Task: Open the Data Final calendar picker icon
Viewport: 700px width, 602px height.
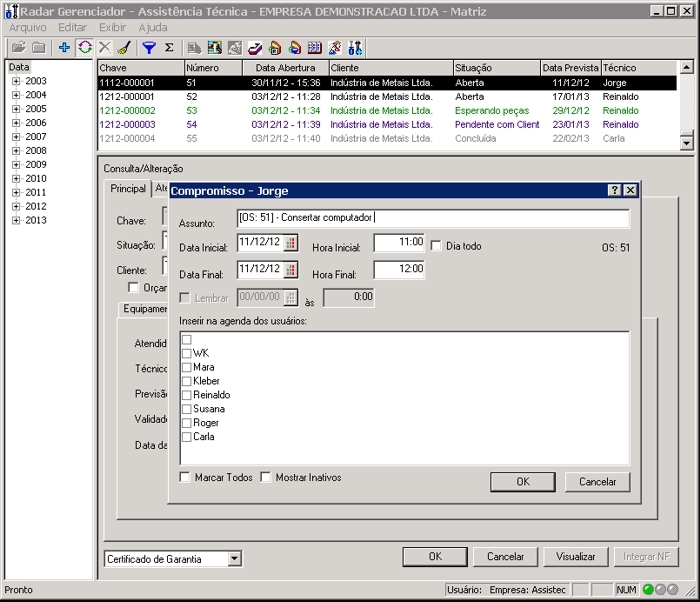Action: tap(290, 269)
